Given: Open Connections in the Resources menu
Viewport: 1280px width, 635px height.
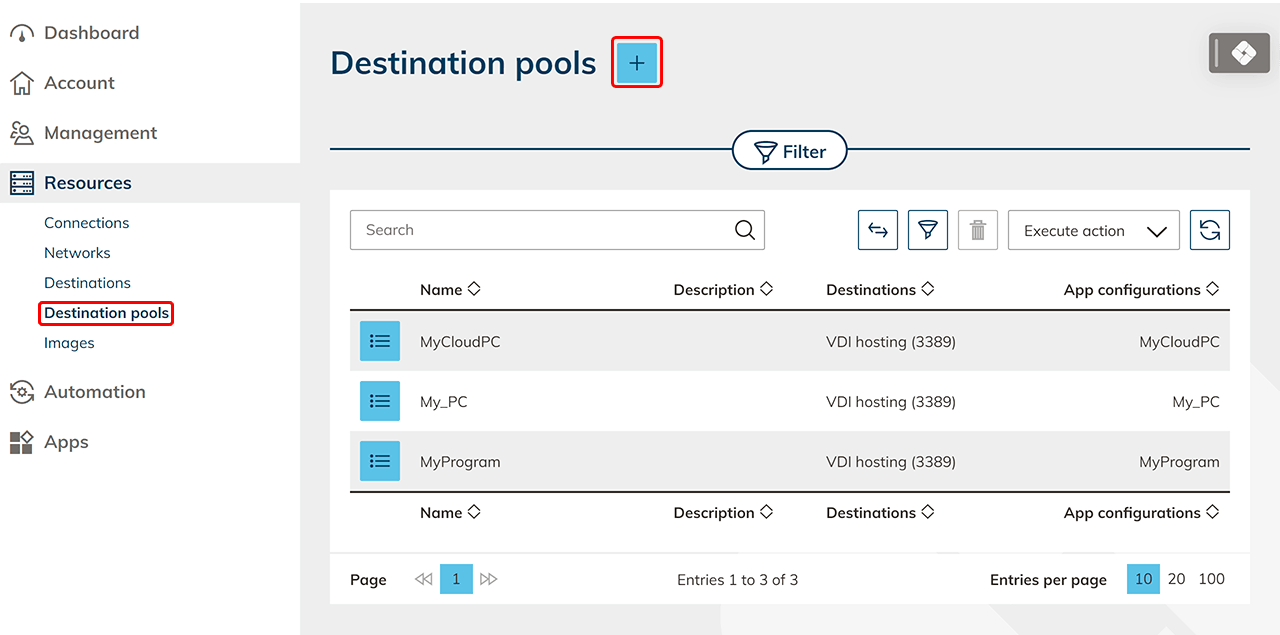Looking at the screenshot, I should [x=87, y=223].
